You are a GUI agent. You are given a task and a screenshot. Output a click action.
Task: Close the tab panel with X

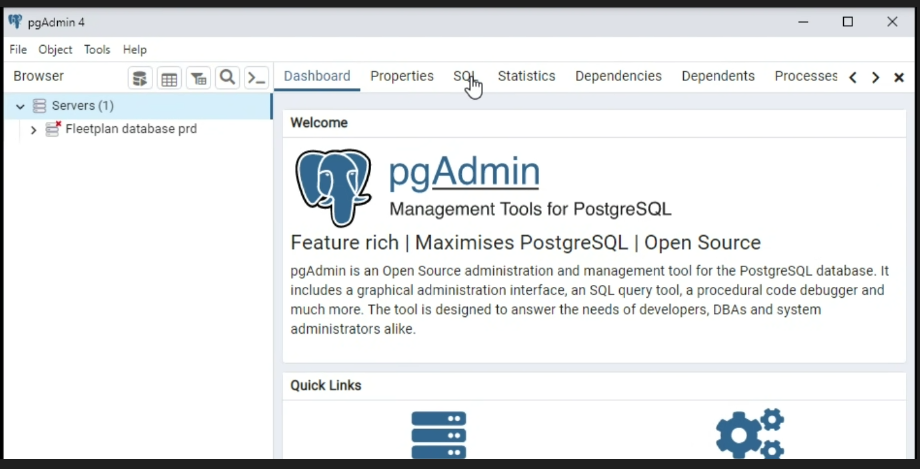click(x=898, y=77)
